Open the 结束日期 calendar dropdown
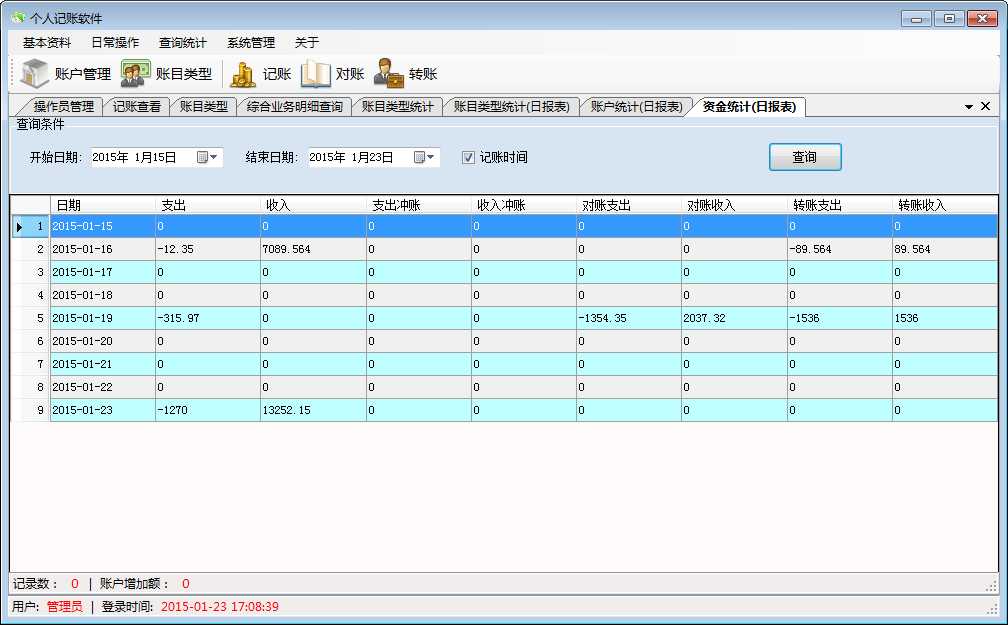 click(x=424, y=158)
